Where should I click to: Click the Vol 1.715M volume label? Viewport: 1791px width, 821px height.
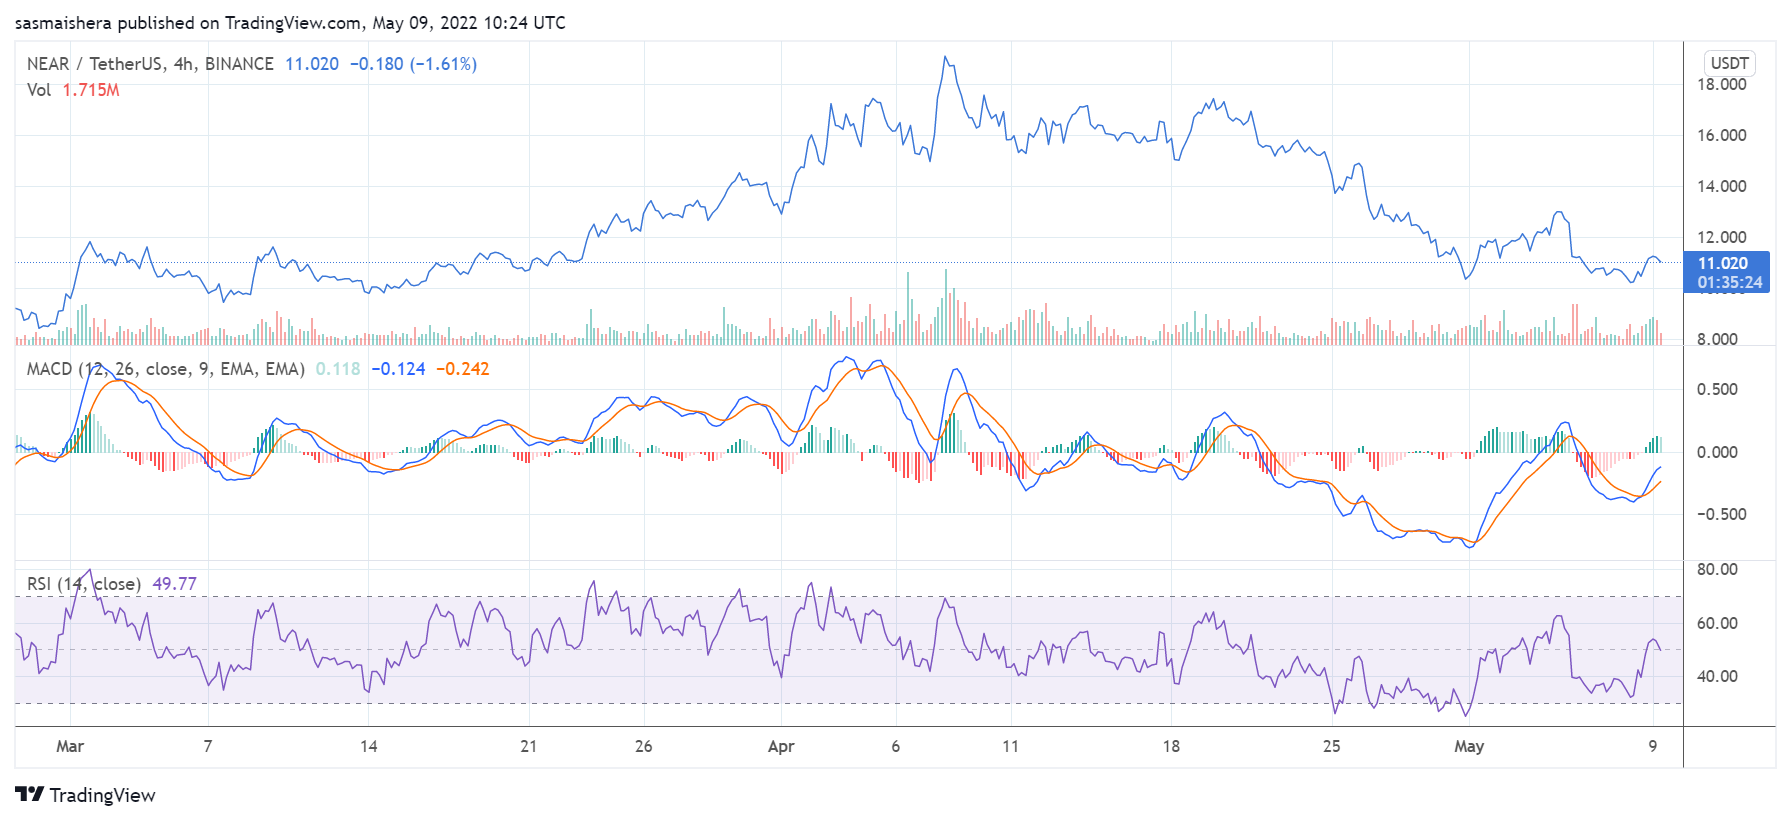click(x=73, y=90)
